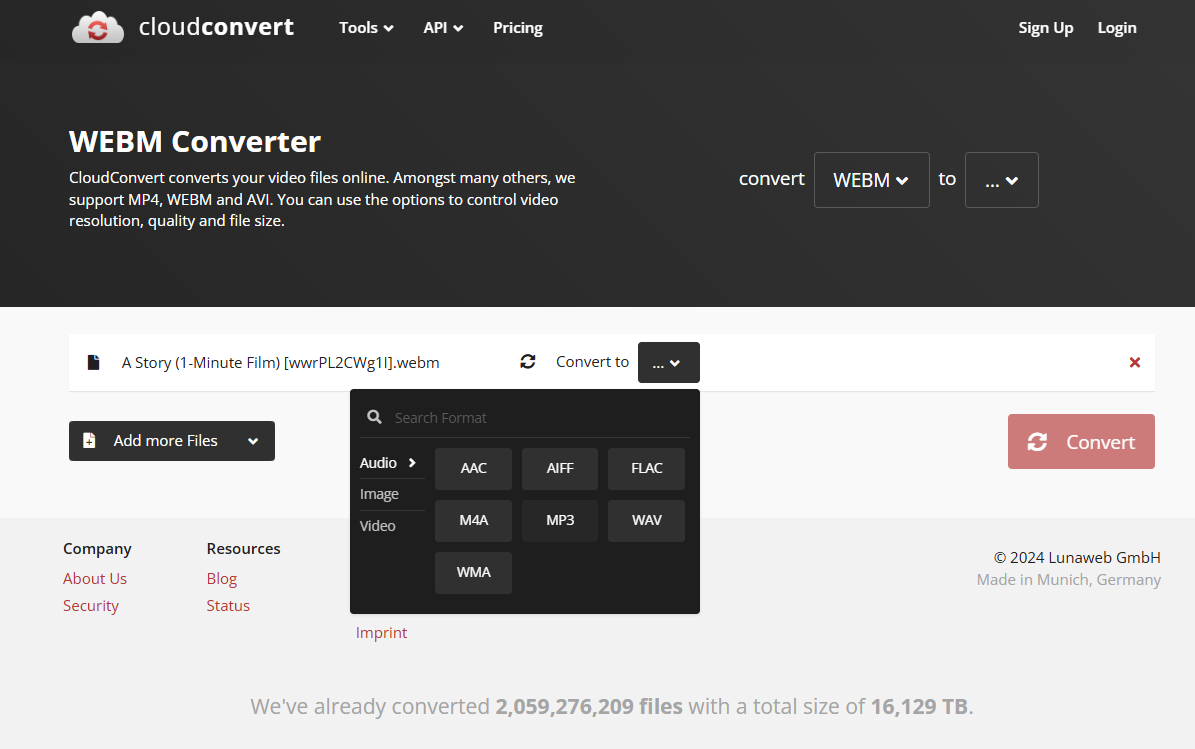
Task: Click the cloudconvert cloud logo icon
Action: [97, 27]
